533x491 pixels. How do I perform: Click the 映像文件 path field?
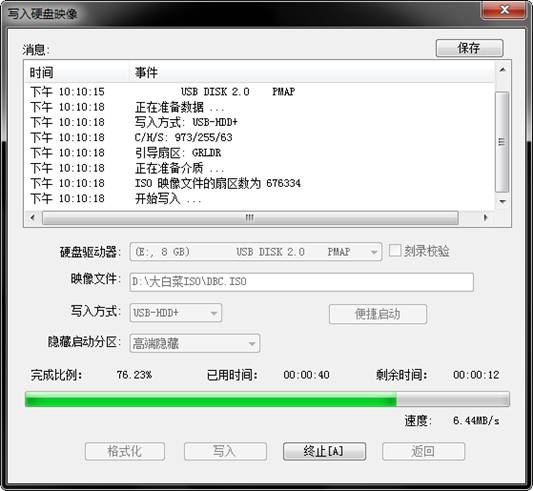[301, 282]
